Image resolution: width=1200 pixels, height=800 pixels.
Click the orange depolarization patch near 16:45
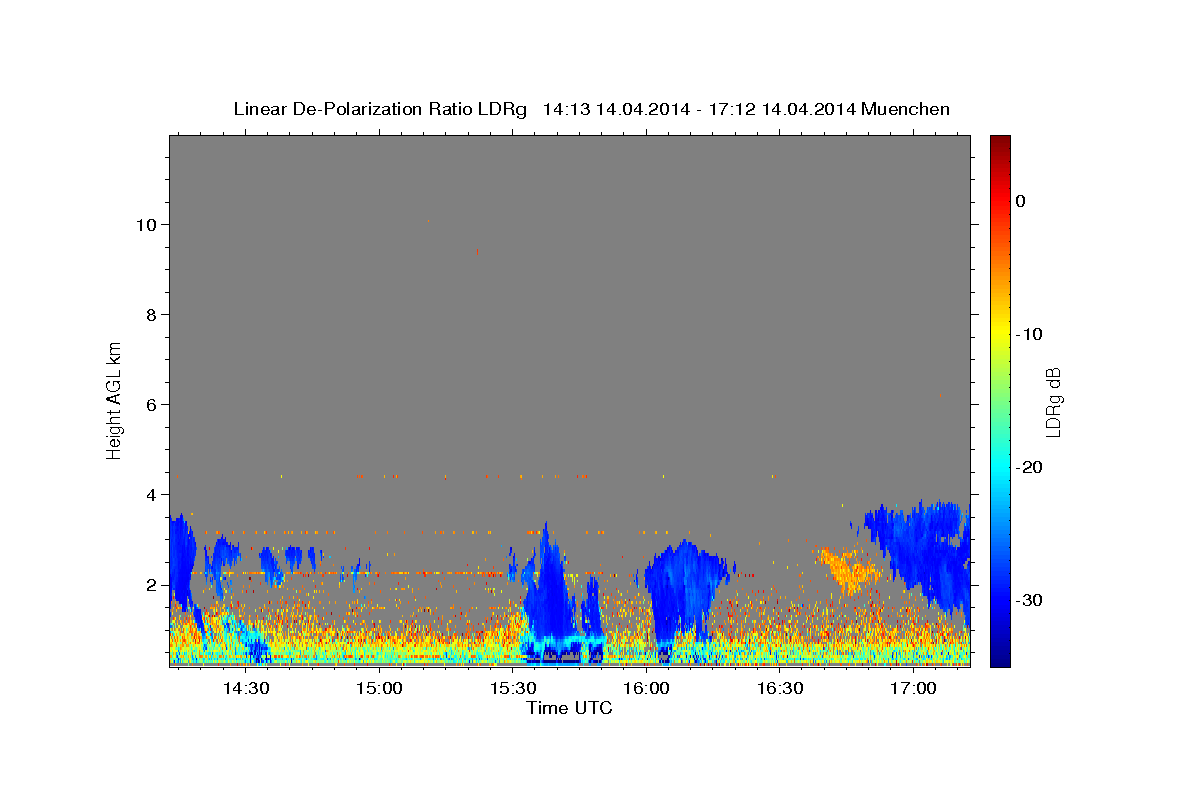pyautogui.click(x=848, y=570)
